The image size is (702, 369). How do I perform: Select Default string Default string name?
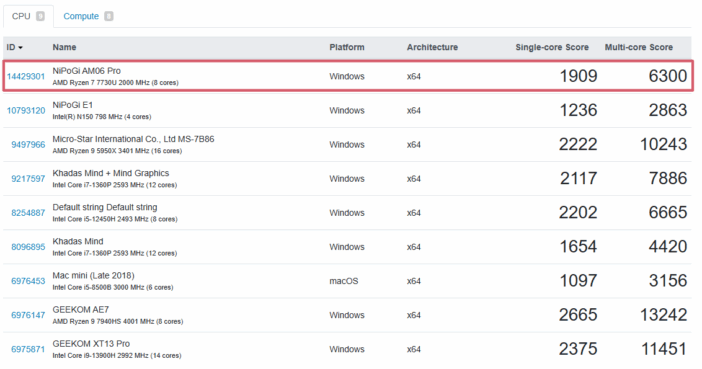(x=105, y=207)
